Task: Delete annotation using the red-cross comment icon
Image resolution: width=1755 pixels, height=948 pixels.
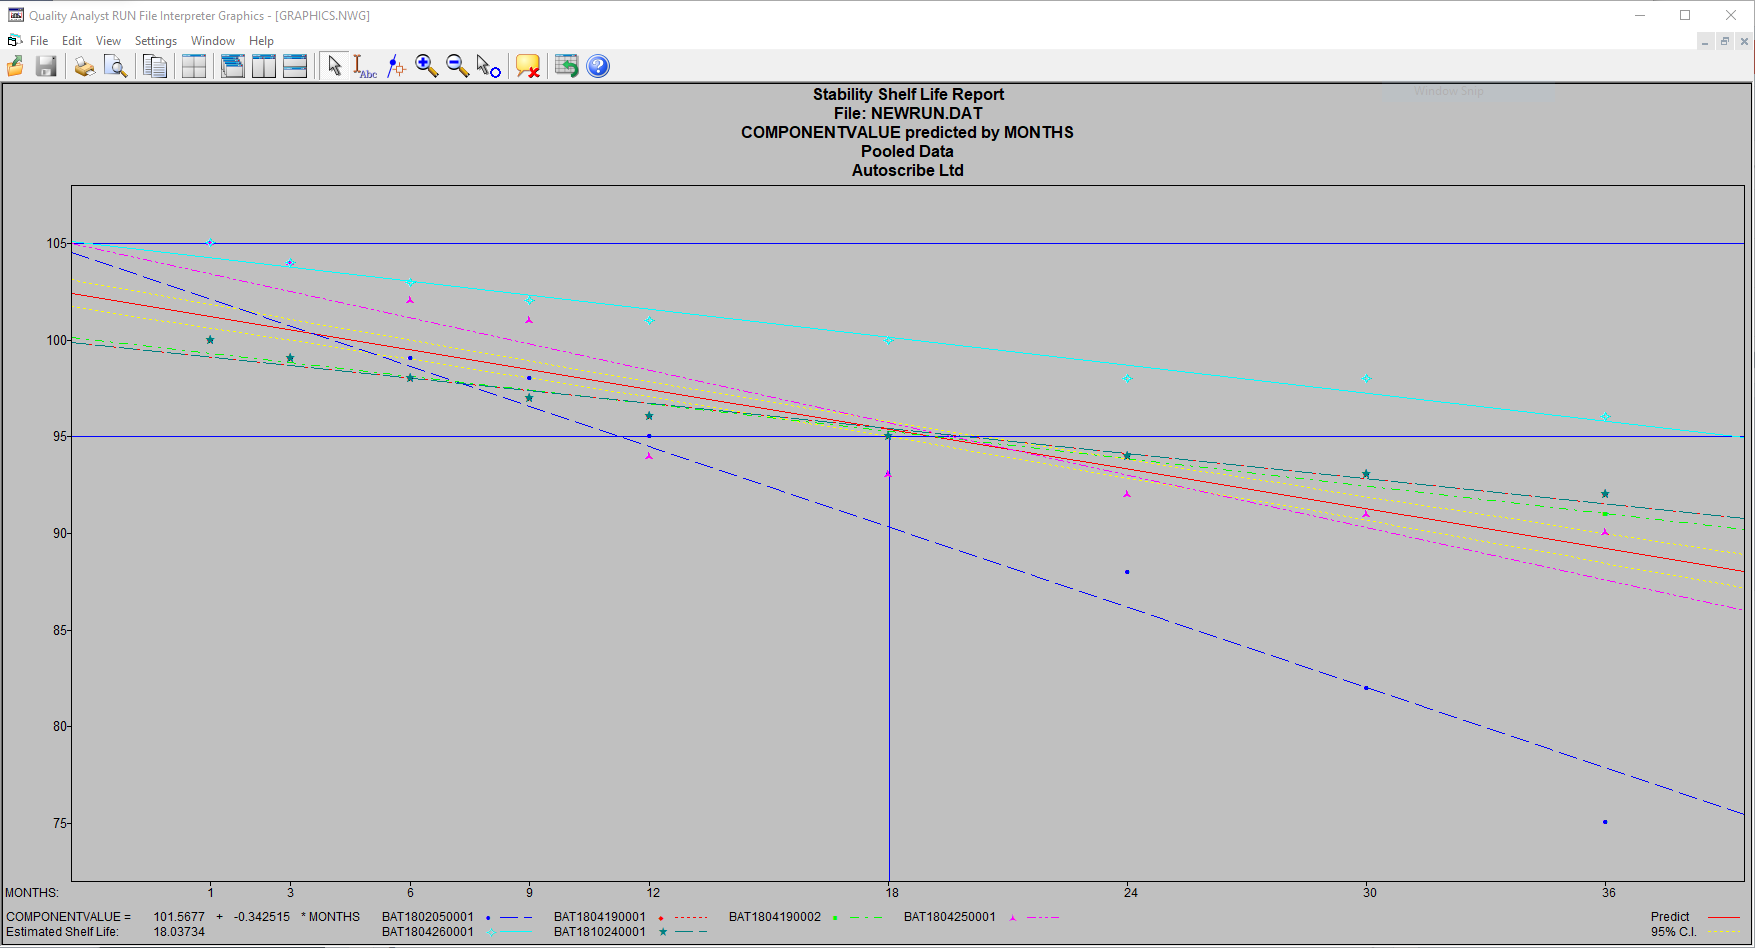Action: 527,66
